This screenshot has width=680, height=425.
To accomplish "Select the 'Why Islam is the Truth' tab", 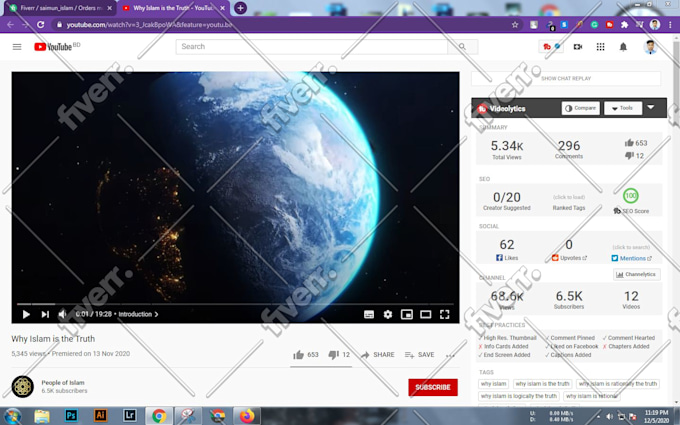I will click(x=173, y=8).
